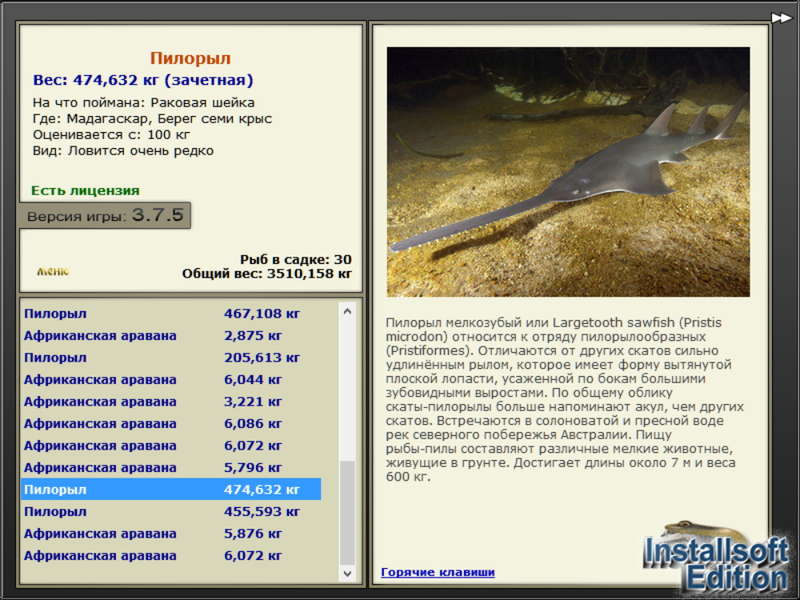Viewport: 800px width, 600px height.
Task: Select the Пилорыл 467,108 кг entry
Action: [171, 313]
